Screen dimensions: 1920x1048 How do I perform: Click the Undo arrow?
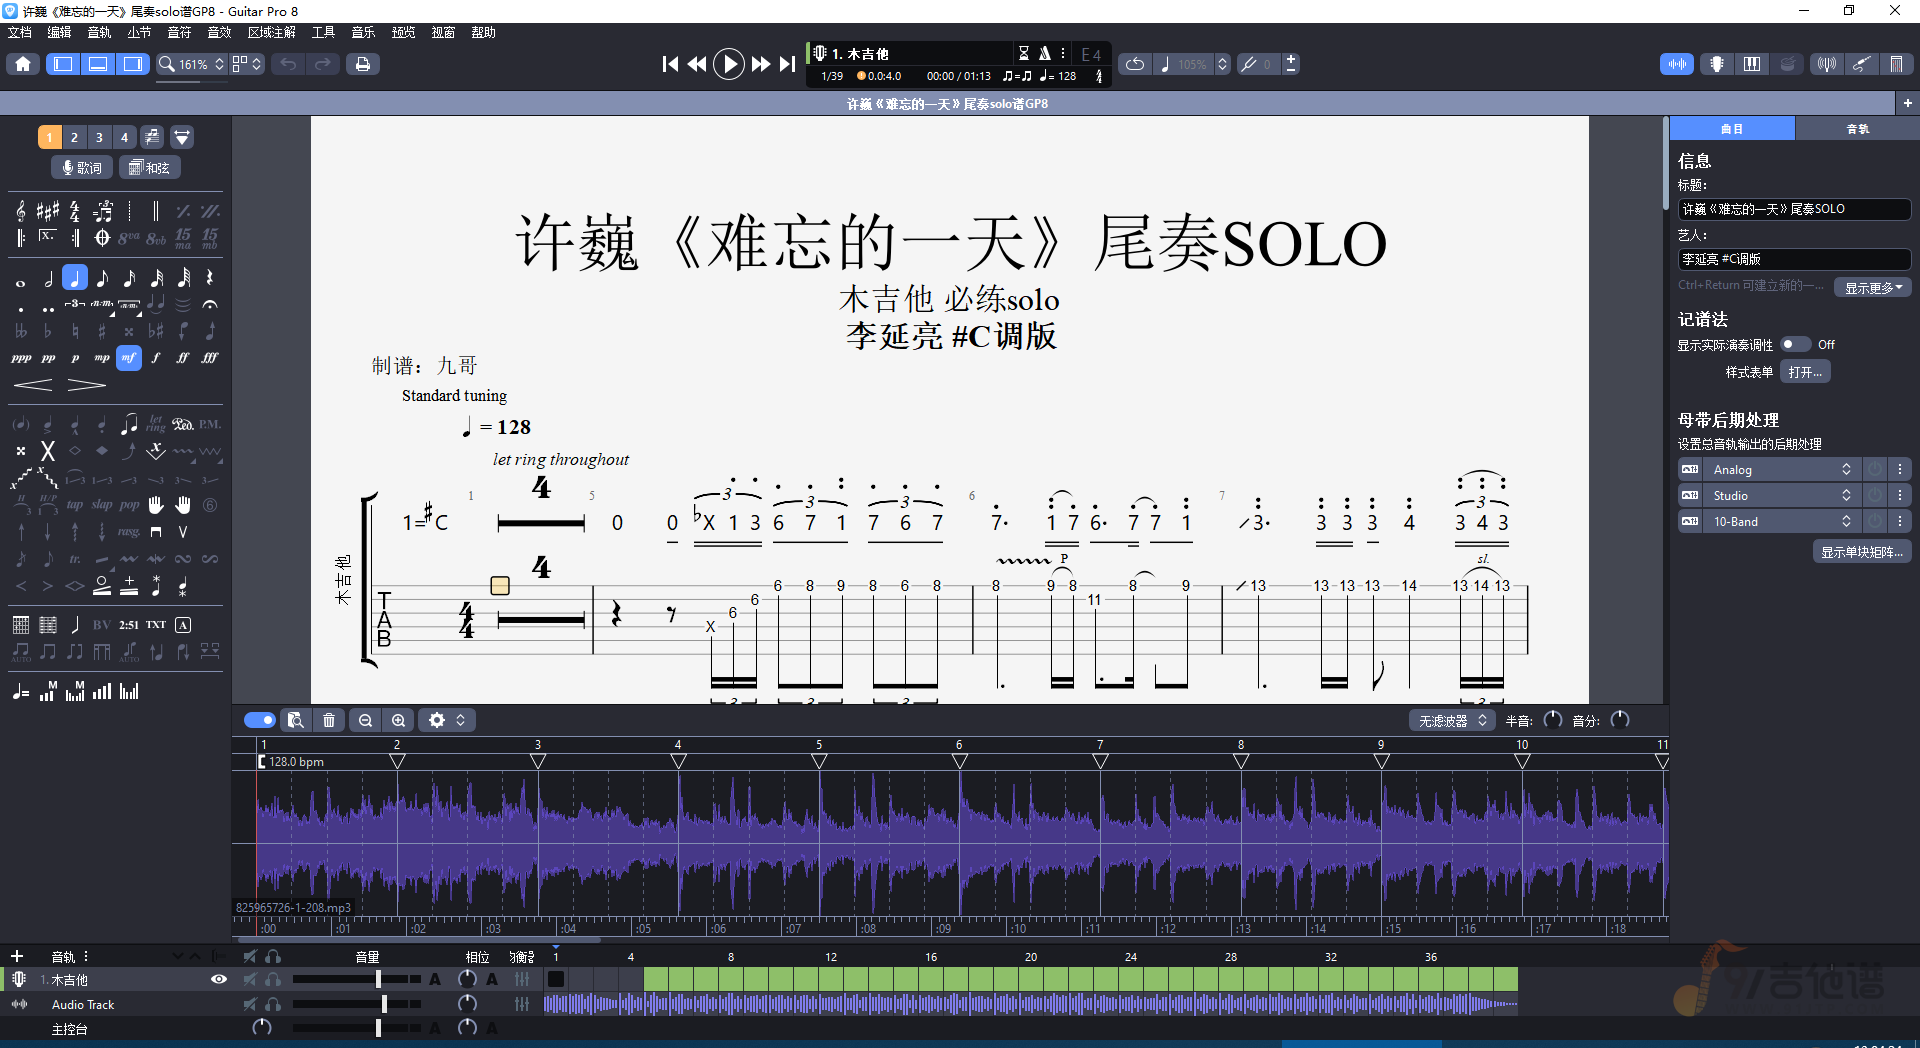click(x=288, y=64)
